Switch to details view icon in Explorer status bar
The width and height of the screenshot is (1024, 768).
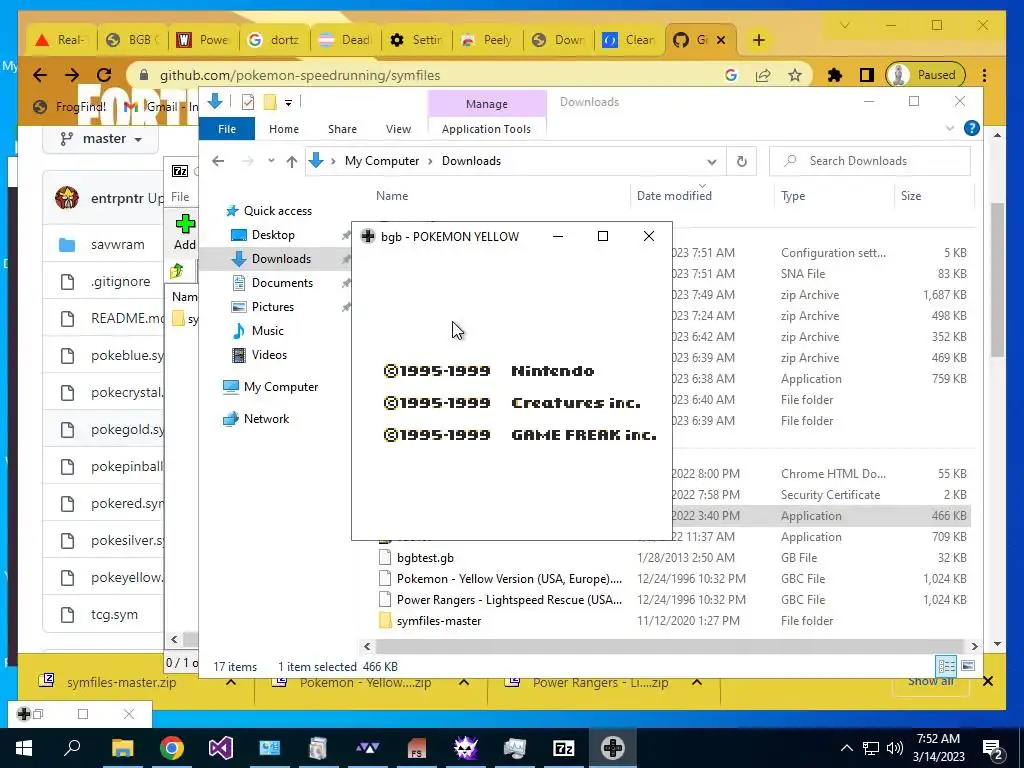[x=946, y=666]
